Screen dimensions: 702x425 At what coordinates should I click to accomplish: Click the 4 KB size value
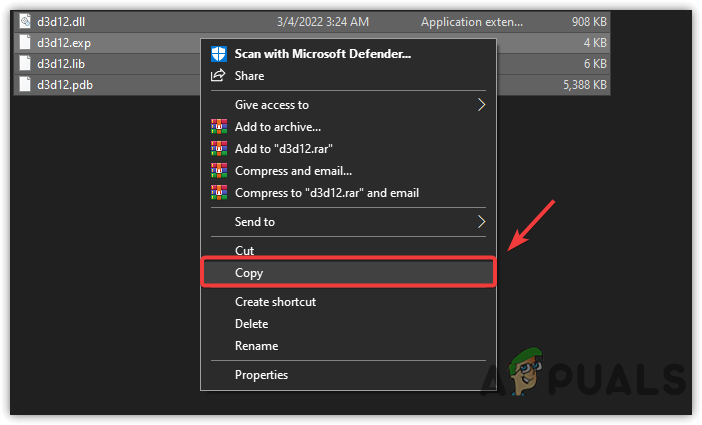coord(595,43)
